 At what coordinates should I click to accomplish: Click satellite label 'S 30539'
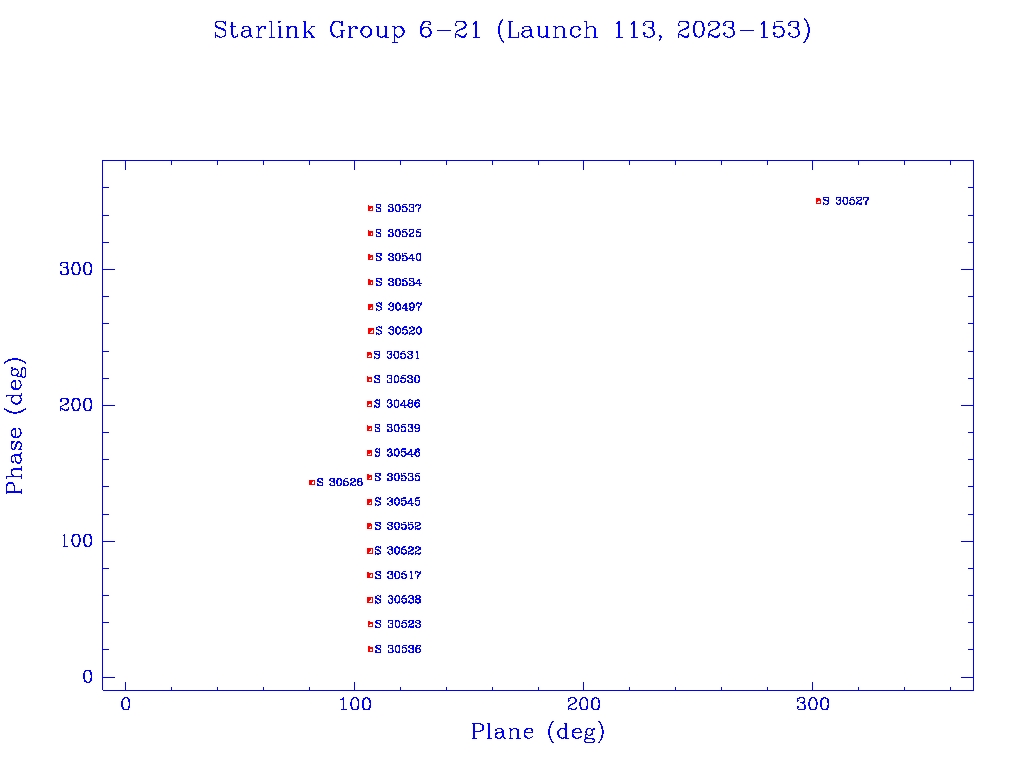pyautogui.click(x=397, y=428)
